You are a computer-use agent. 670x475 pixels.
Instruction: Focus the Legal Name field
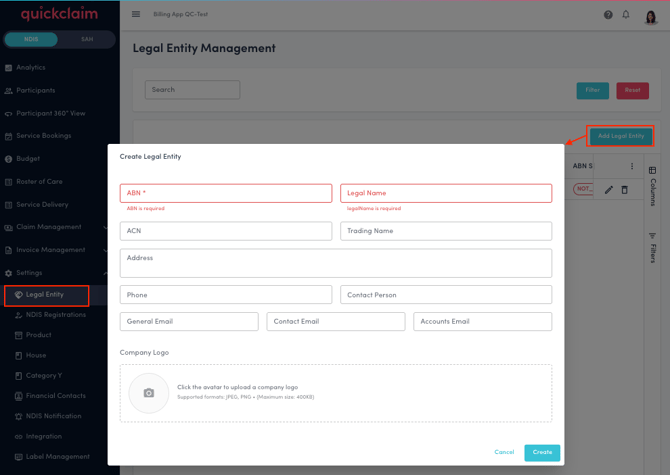click(x=446, y=193)
